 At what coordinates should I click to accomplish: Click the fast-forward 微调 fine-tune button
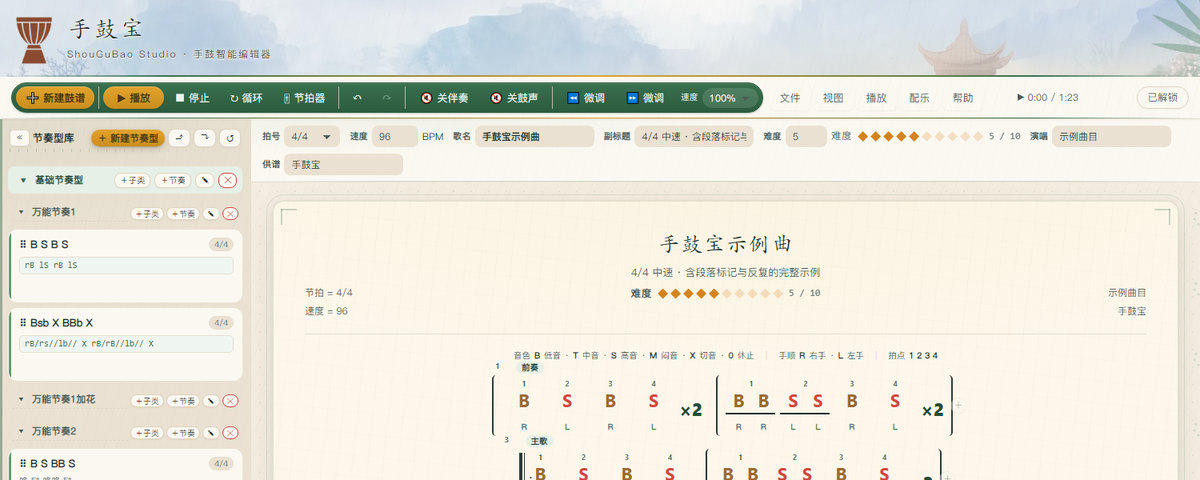[x=645, y=98]
